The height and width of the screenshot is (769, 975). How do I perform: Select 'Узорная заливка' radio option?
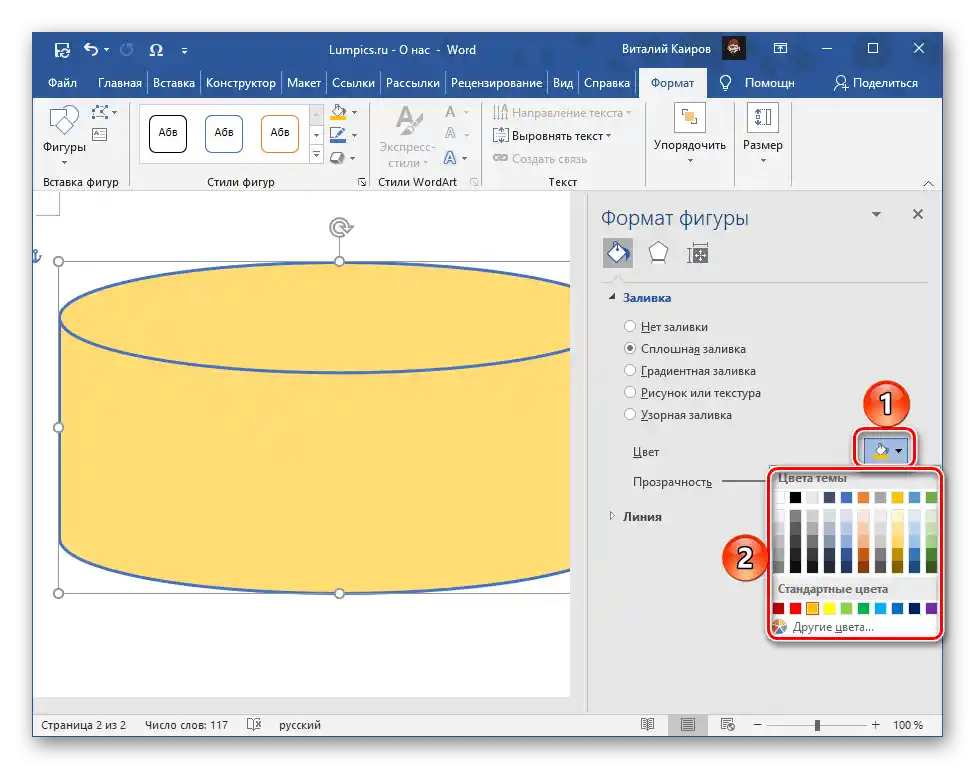[x=630, y=414]
